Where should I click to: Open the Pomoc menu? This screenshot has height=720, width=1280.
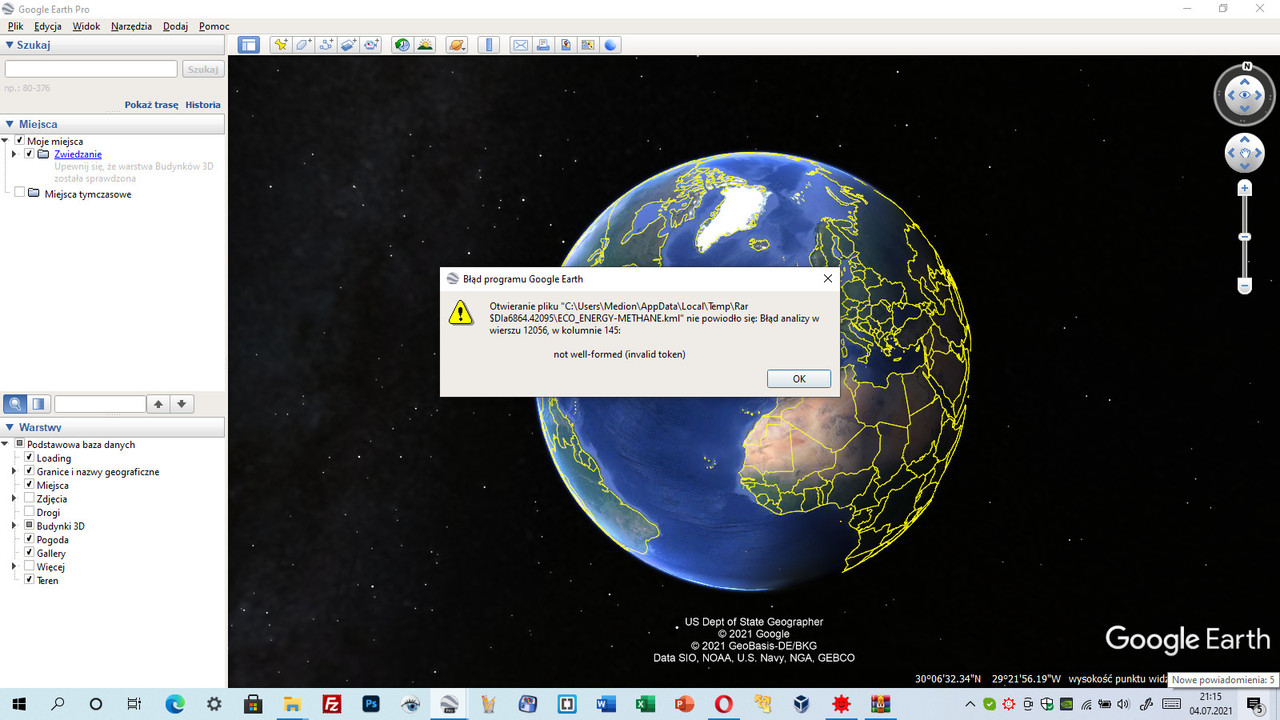[x=214, y=26]
